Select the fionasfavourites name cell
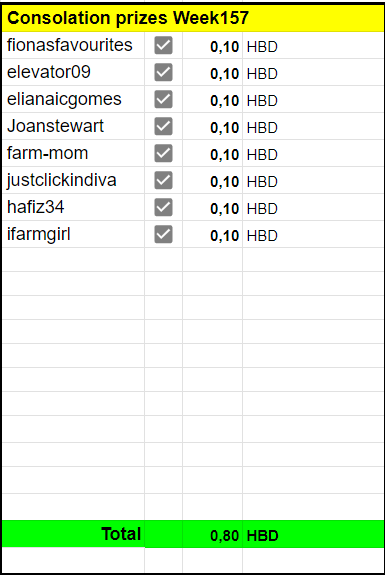This screenshot has height=575, width=385. [73, 45]
